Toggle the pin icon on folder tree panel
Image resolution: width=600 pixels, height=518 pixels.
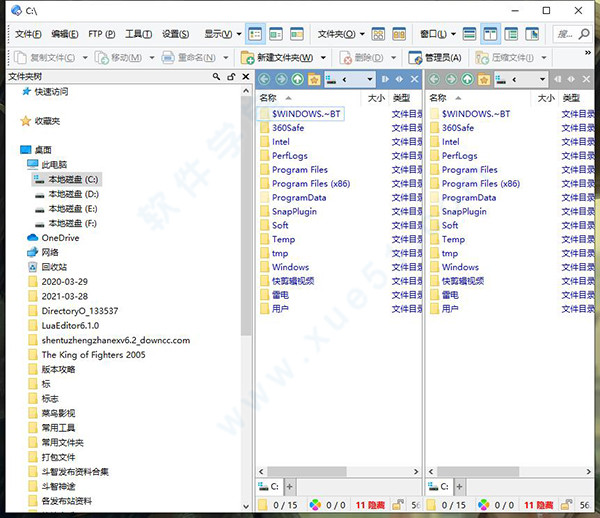coord(229,76)
